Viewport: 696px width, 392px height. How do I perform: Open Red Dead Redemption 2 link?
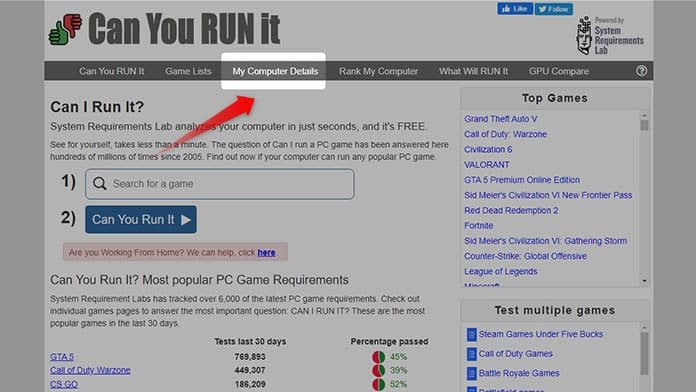pyautogui.click(x=511, y=210)
